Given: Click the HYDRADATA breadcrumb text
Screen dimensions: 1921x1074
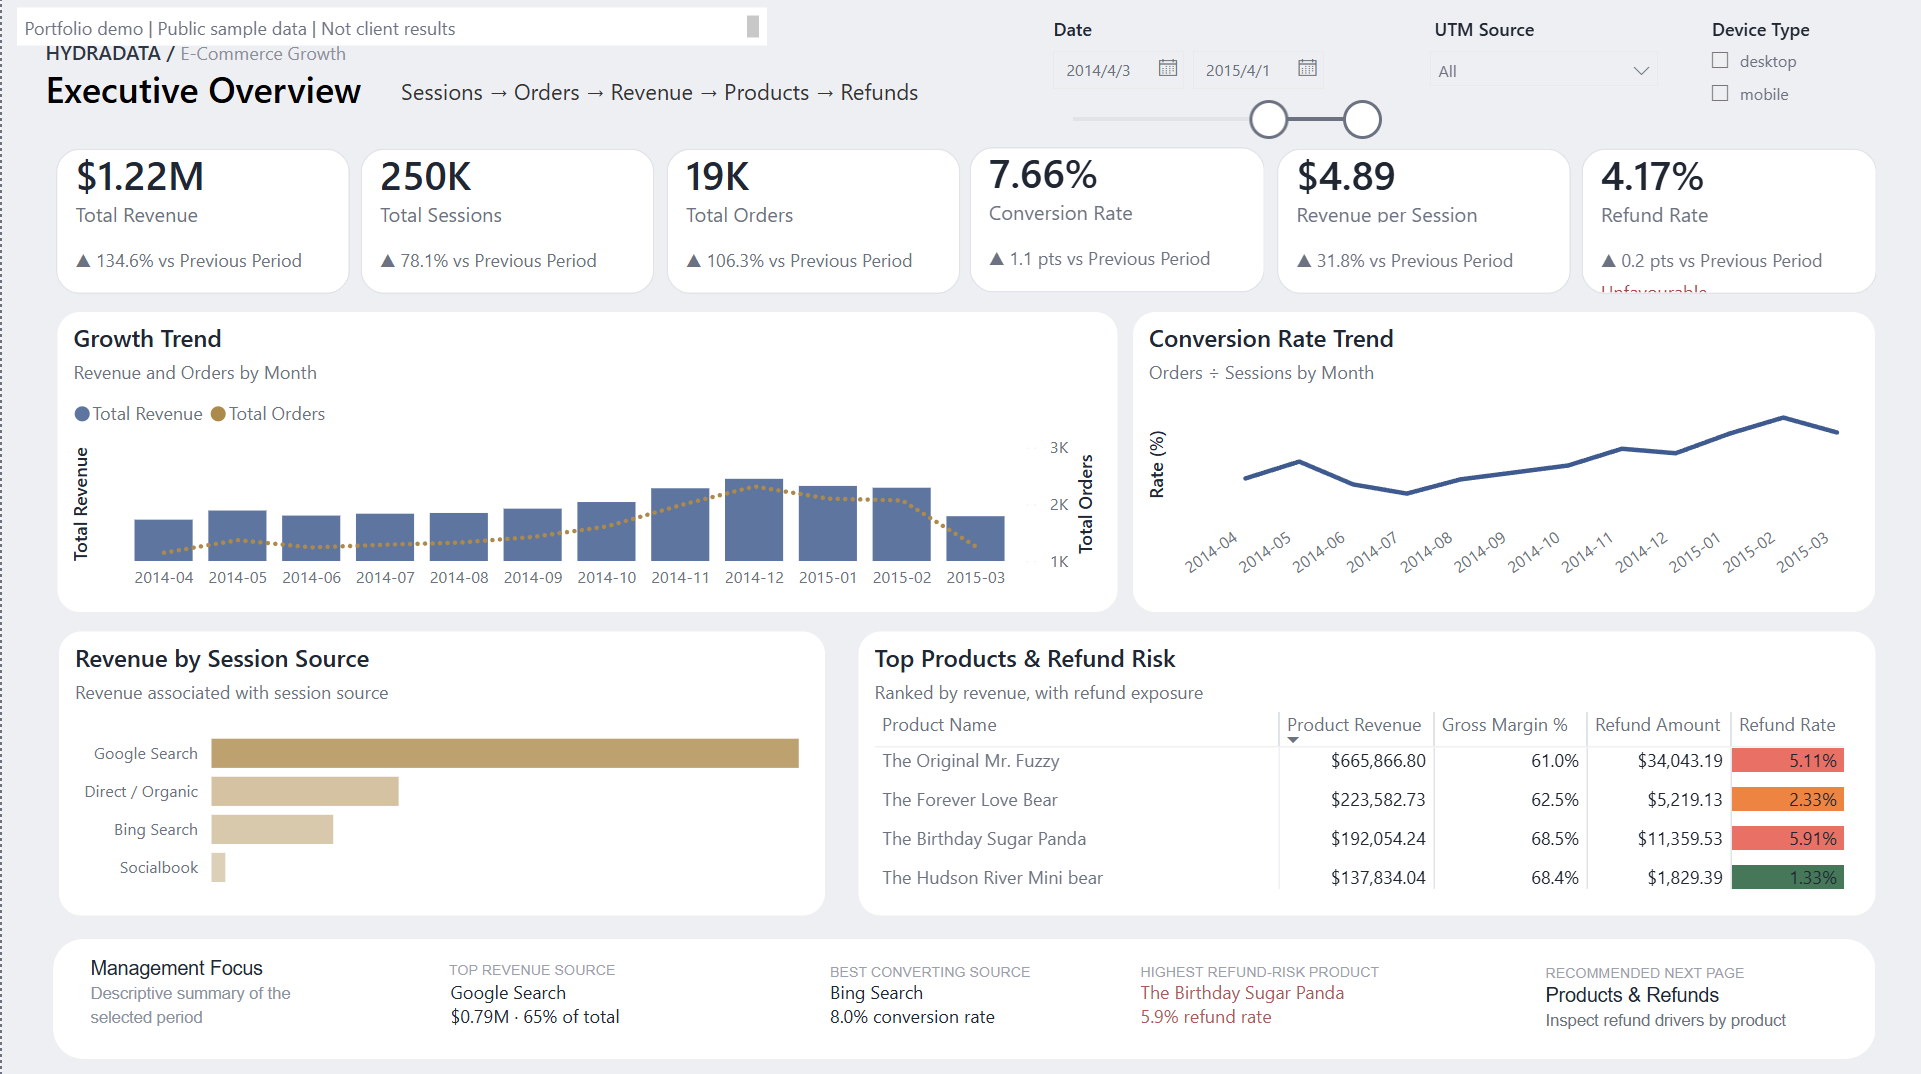Looking at the screenshot, I should click(103, 54).
